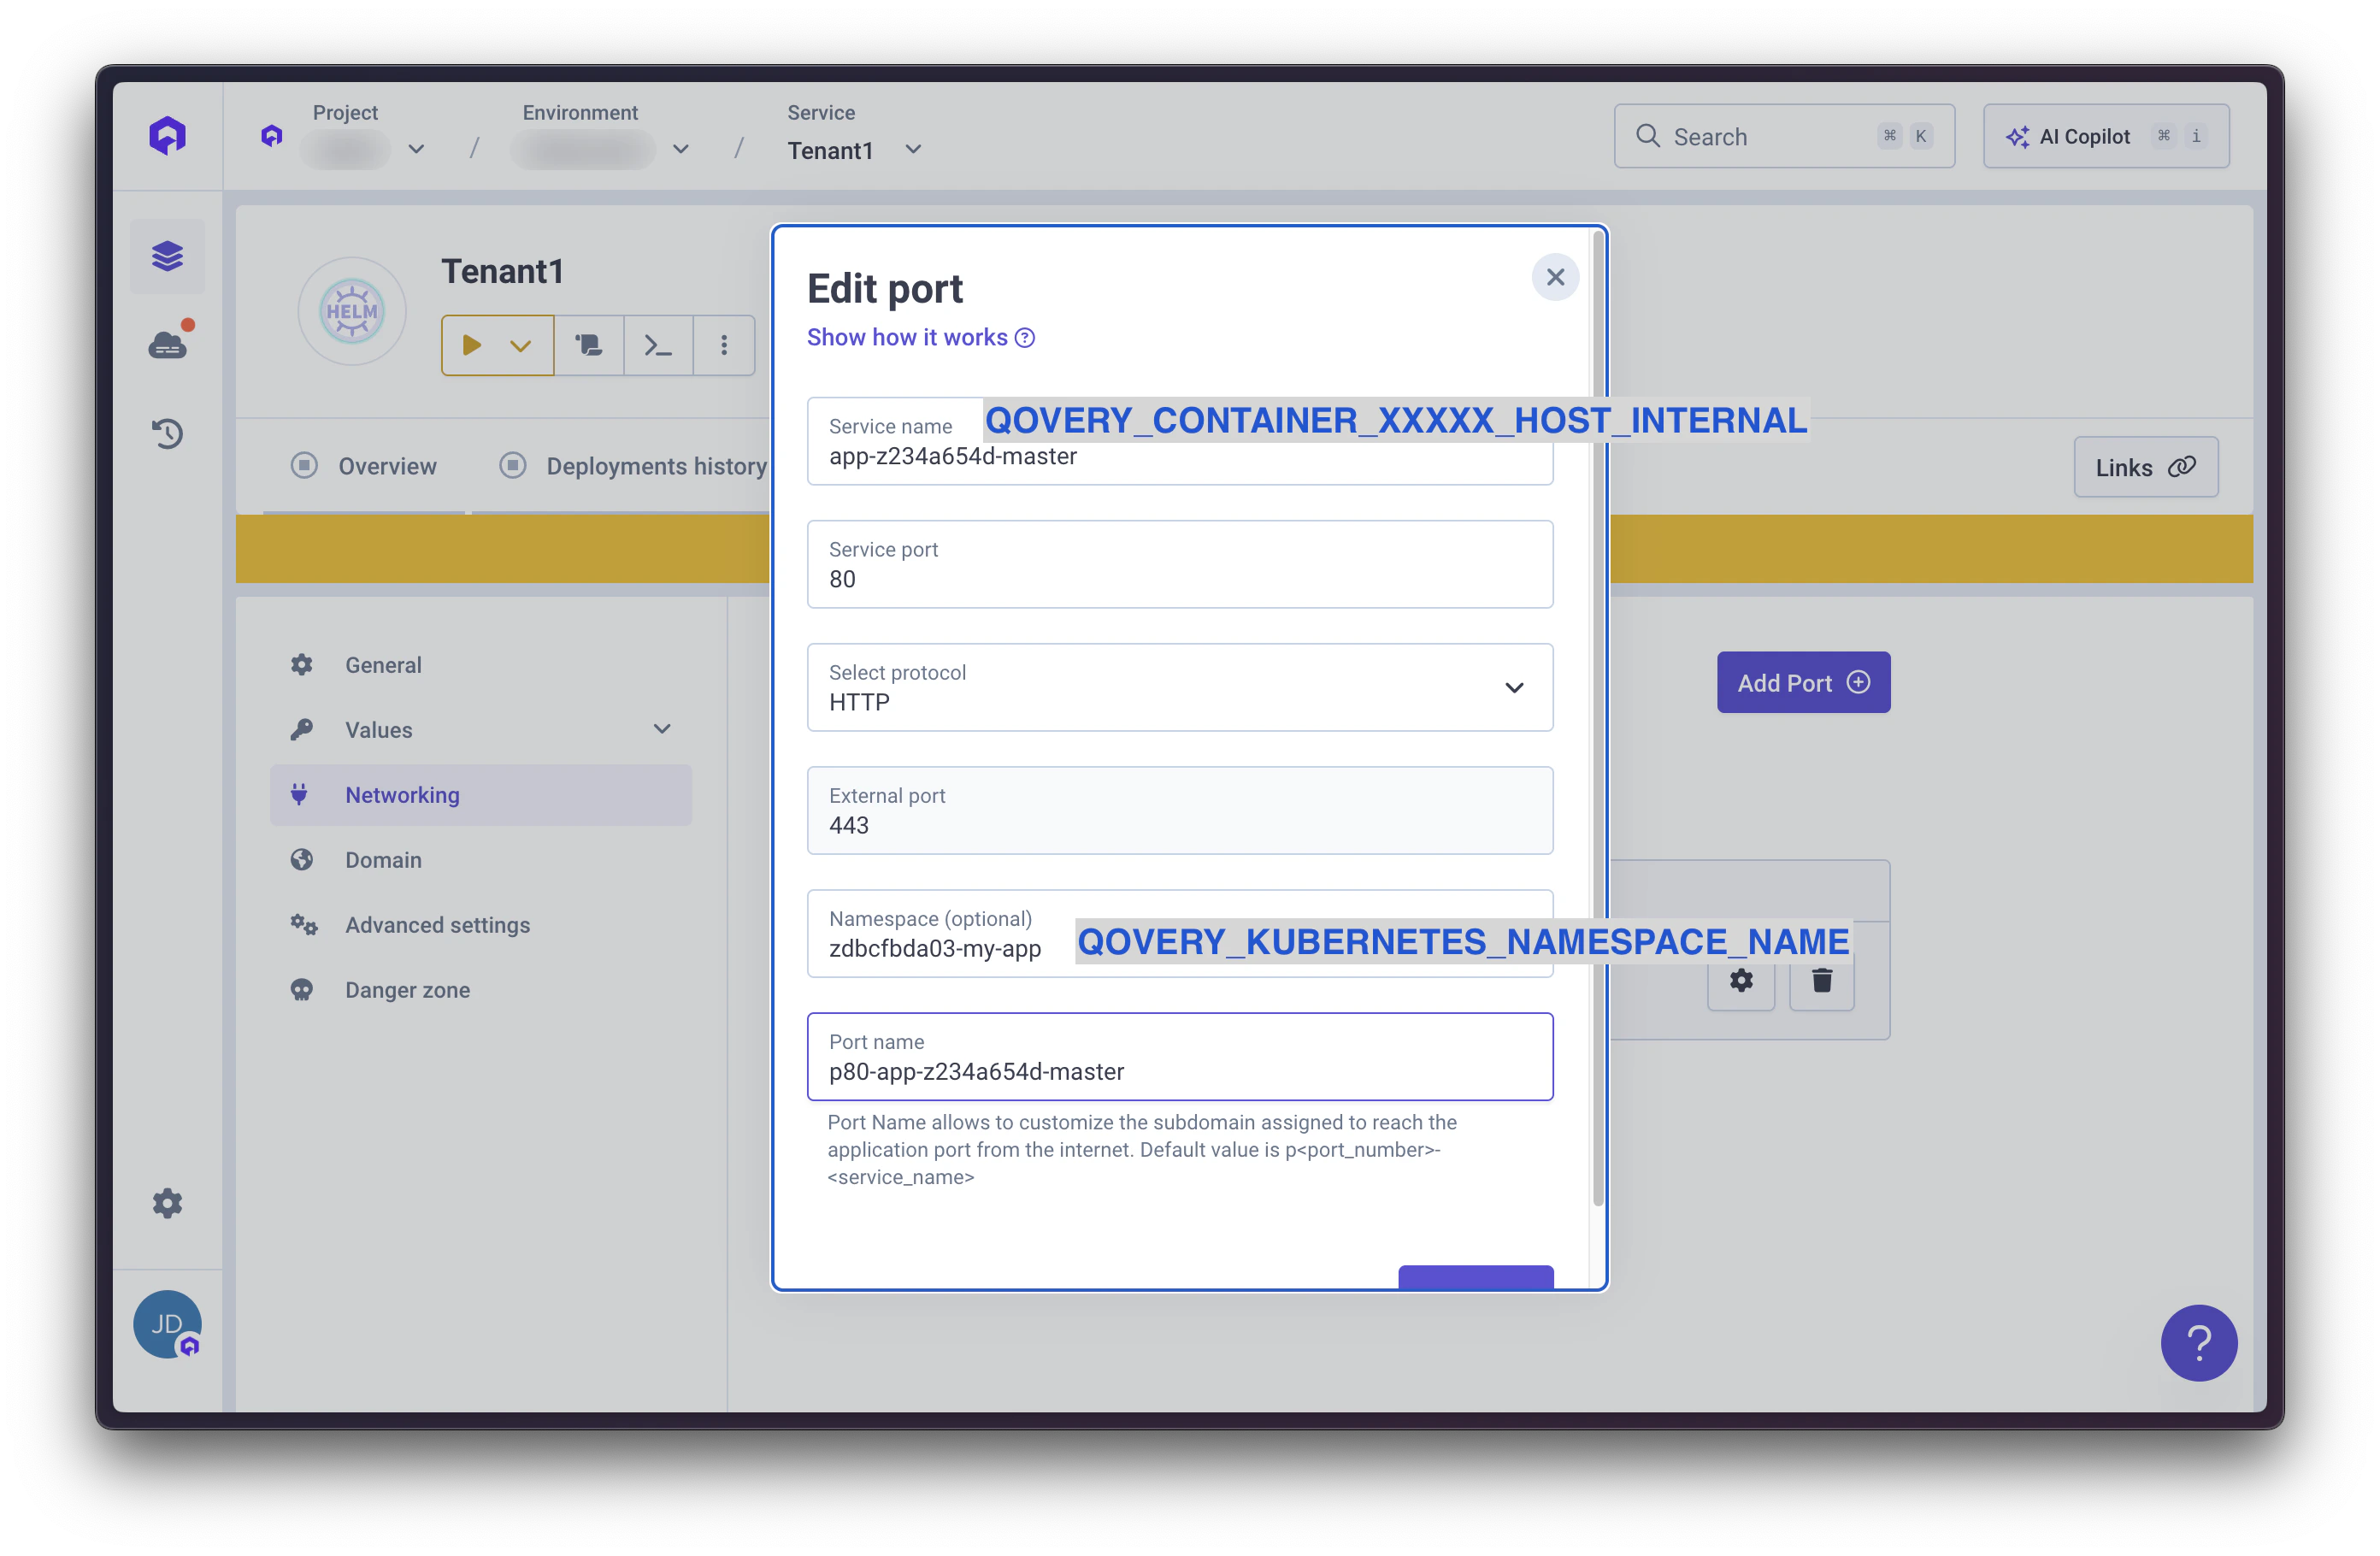Image resolution: width=2380 pixels, height=1556 pixels.
Task: Click the help question mark icon
Action: [2198, 1343]
